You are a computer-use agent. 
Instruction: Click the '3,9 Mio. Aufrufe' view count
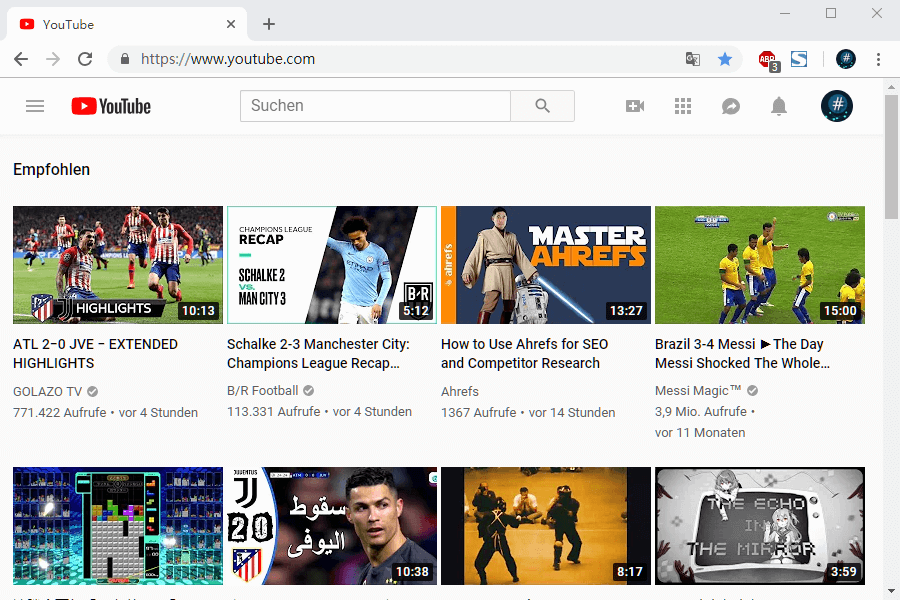pyautogui.click(x=701, y=412)
